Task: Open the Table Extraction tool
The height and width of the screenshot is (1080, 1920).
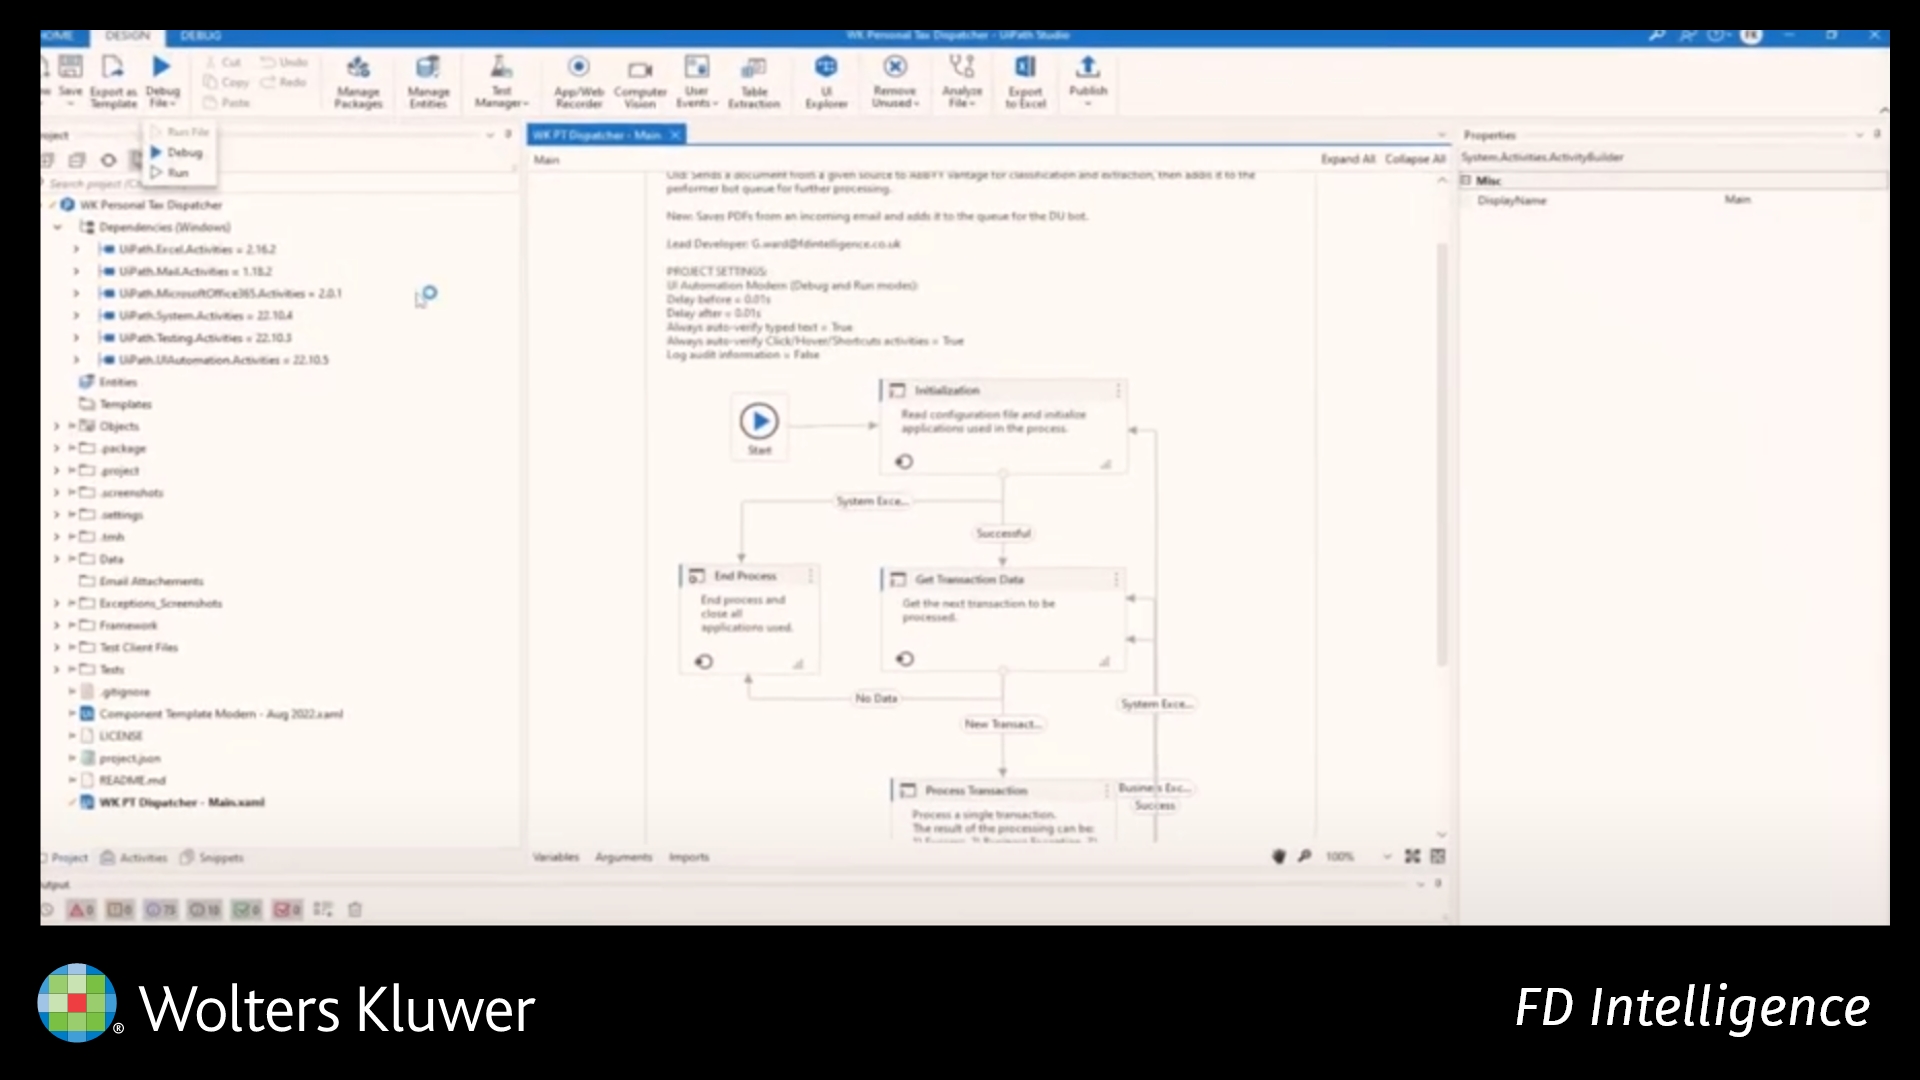Action: pyautogui.click(x=753, y=80)
